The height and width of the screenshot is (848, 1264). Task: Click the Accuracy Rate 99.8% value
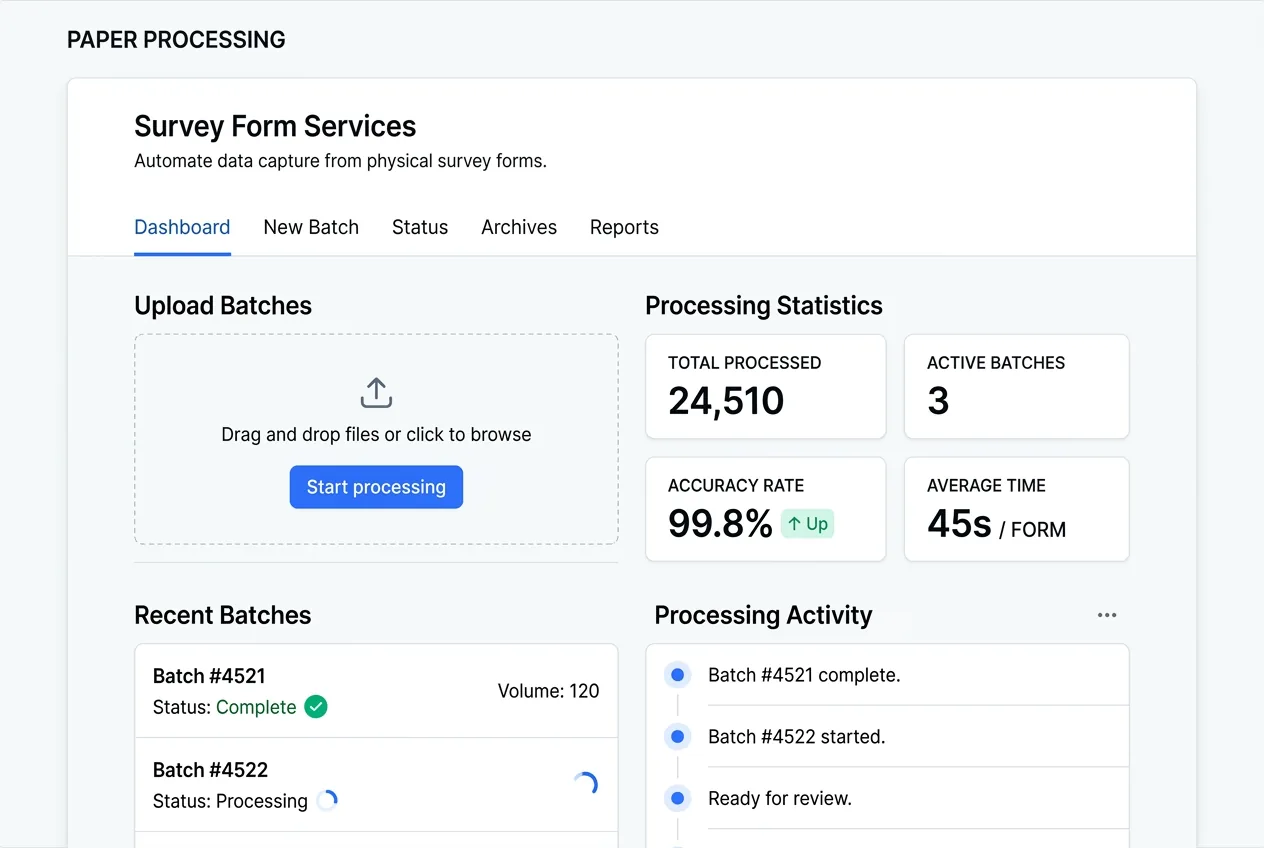(x=720, y=524)
